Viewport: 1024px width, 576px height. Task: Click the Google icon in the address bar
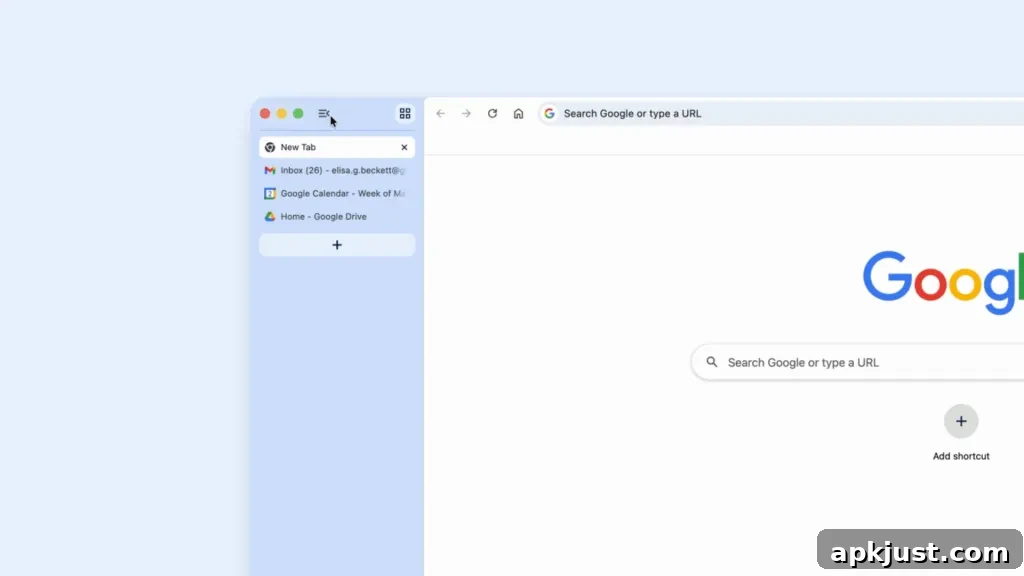click(x=549, y=114)
